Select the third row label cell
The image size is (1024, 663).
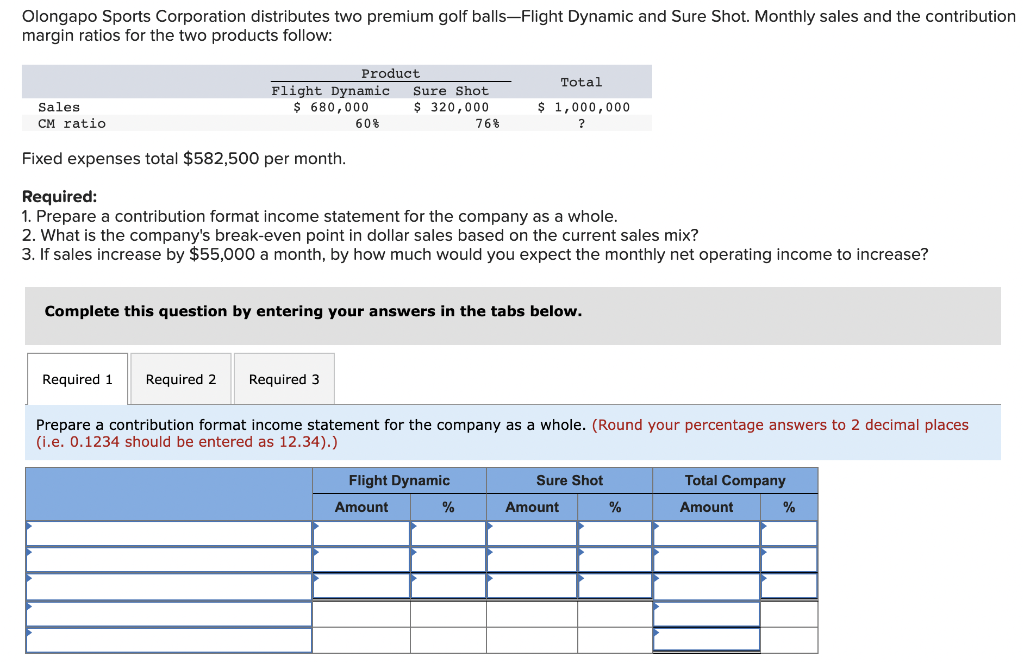(169, 587)
